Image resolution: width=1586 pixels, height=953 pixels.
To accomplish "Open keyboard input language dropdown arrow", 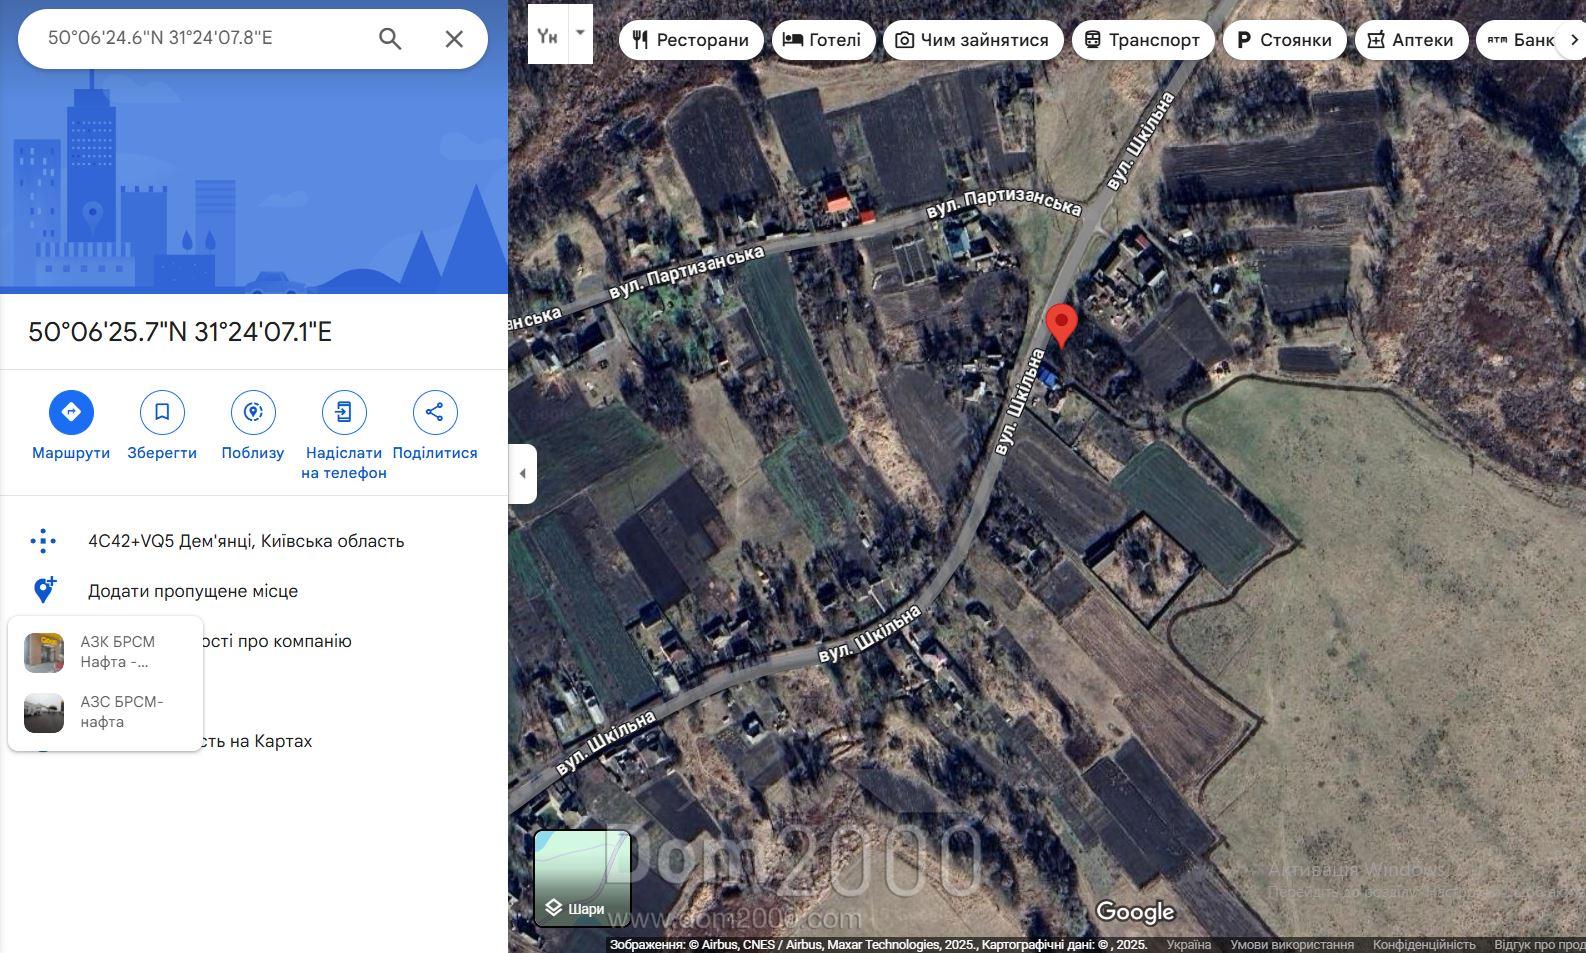I will (580, 33).
